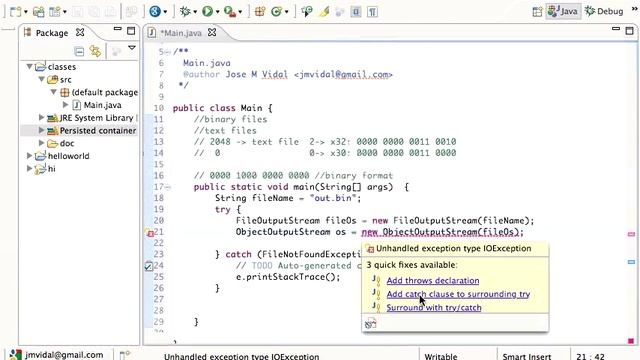The image size is (640, 360).
Task: Click Add throws declaration quick fix
Action: point(433,280)
